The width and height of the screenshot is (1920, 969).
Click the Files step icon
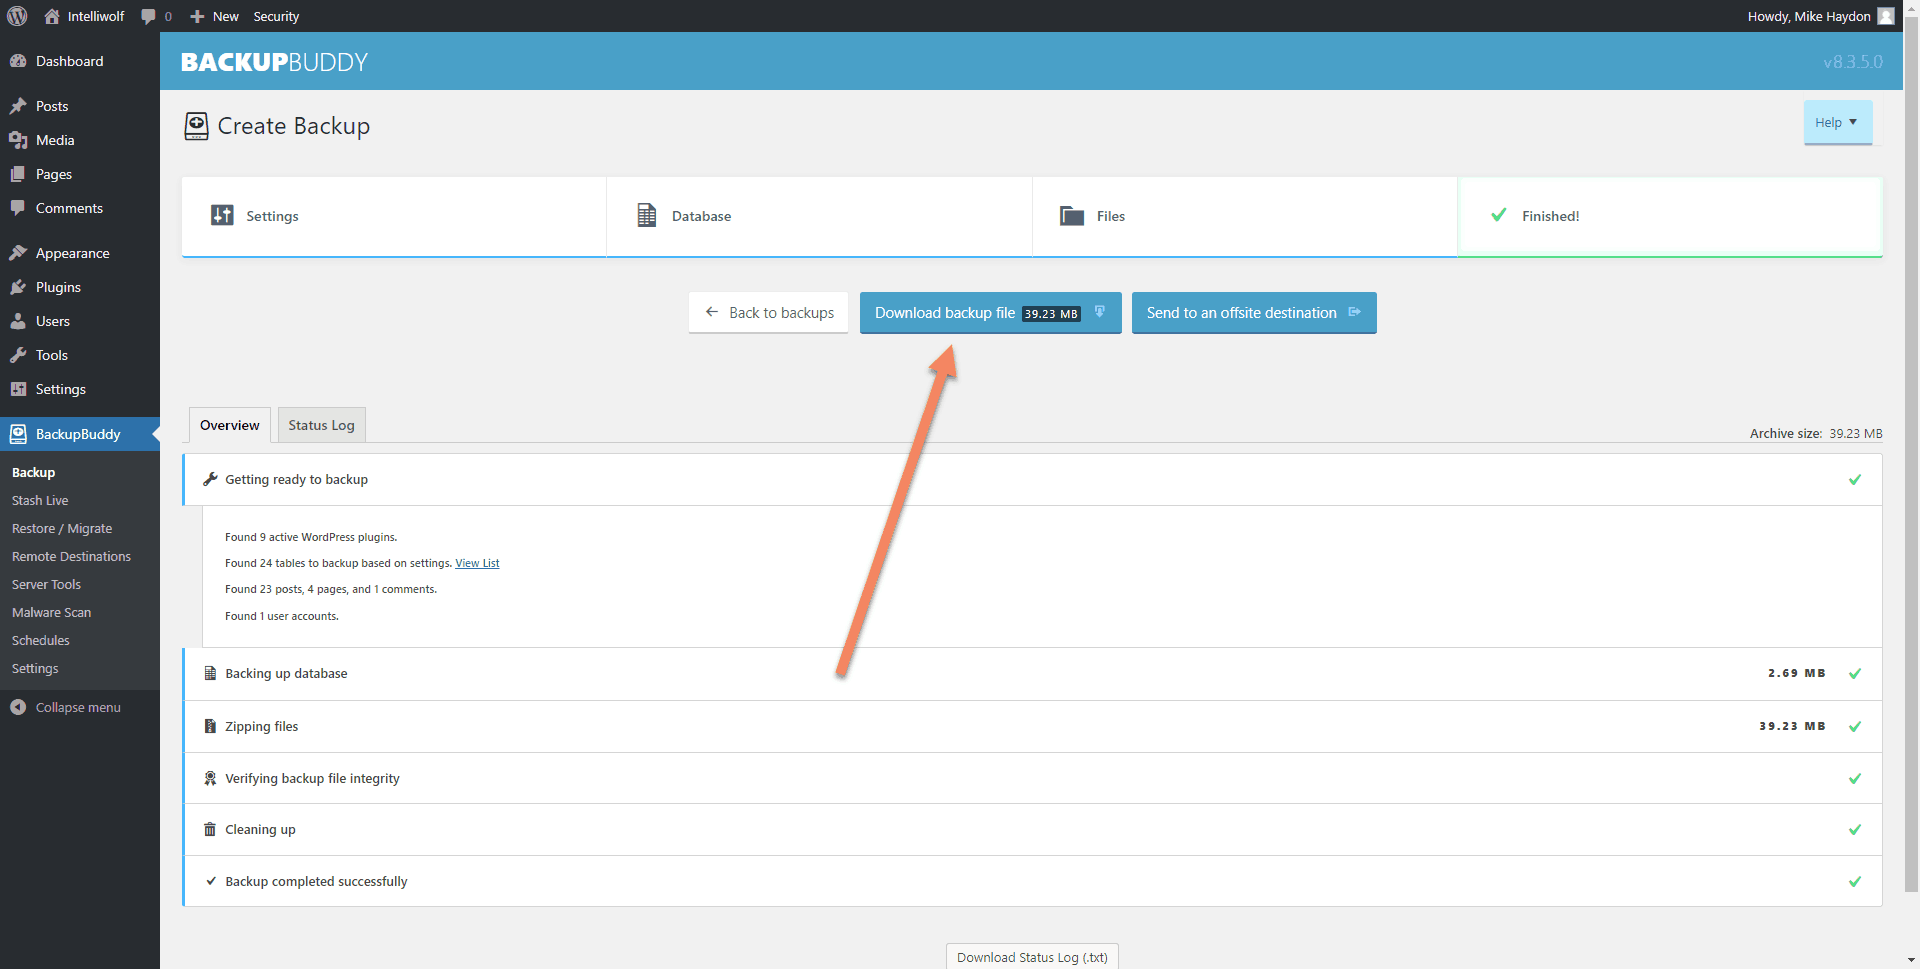coord(1070,215)
